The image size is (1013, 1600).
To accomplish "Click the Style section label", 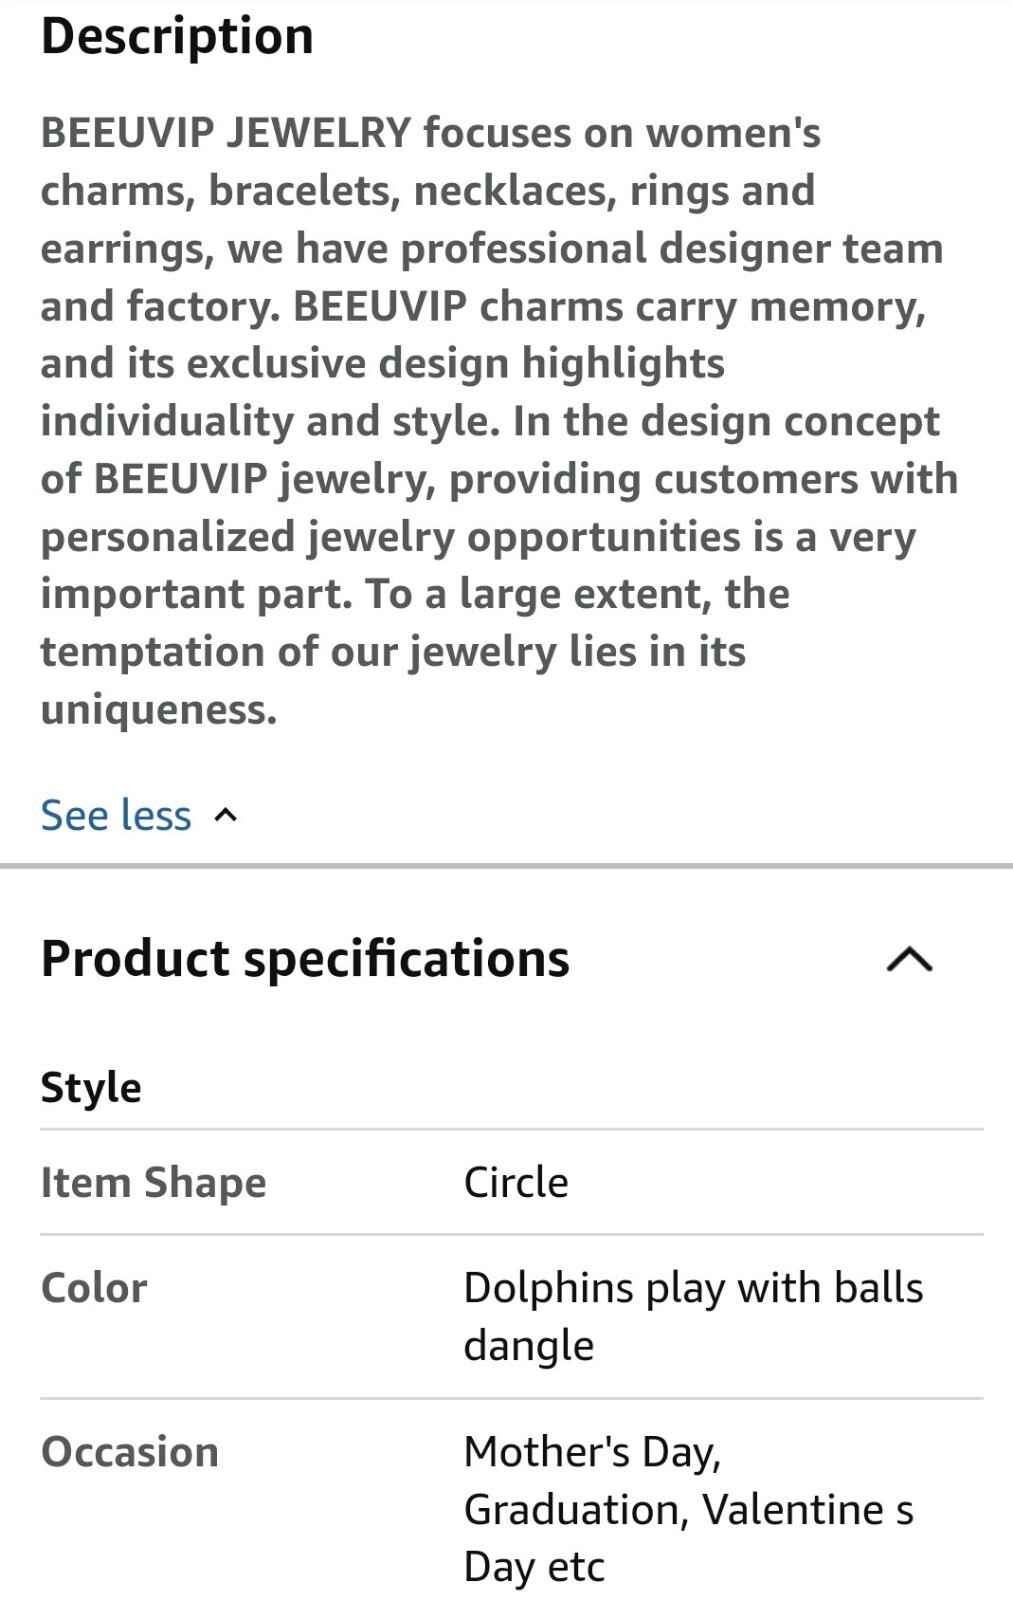I will [91, 1087].
